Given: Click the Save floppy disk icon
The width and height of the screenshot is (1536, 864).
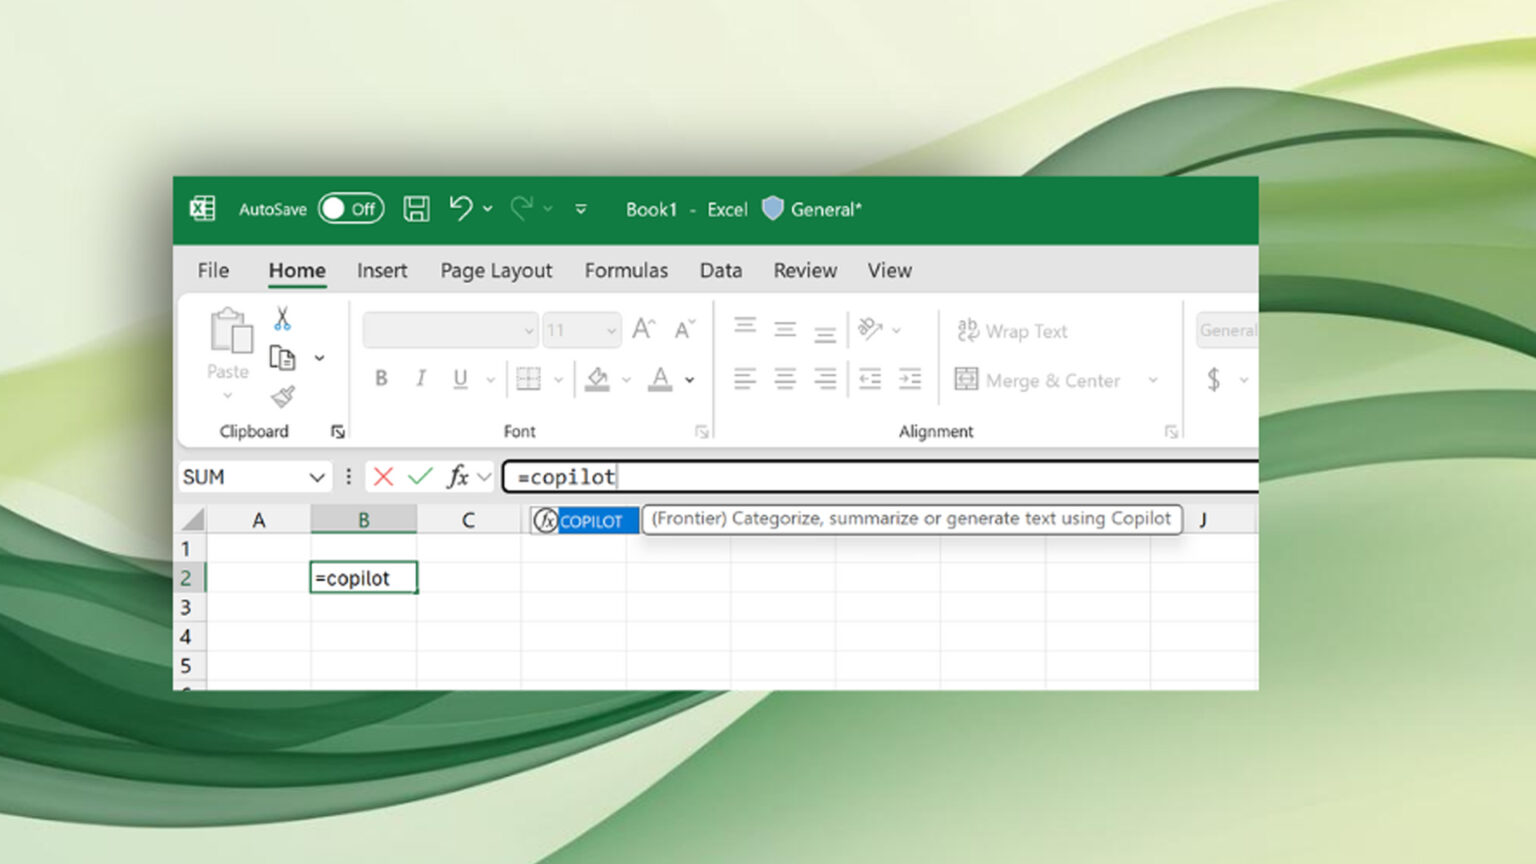Looking at the screenshot, I should [416, 209].
